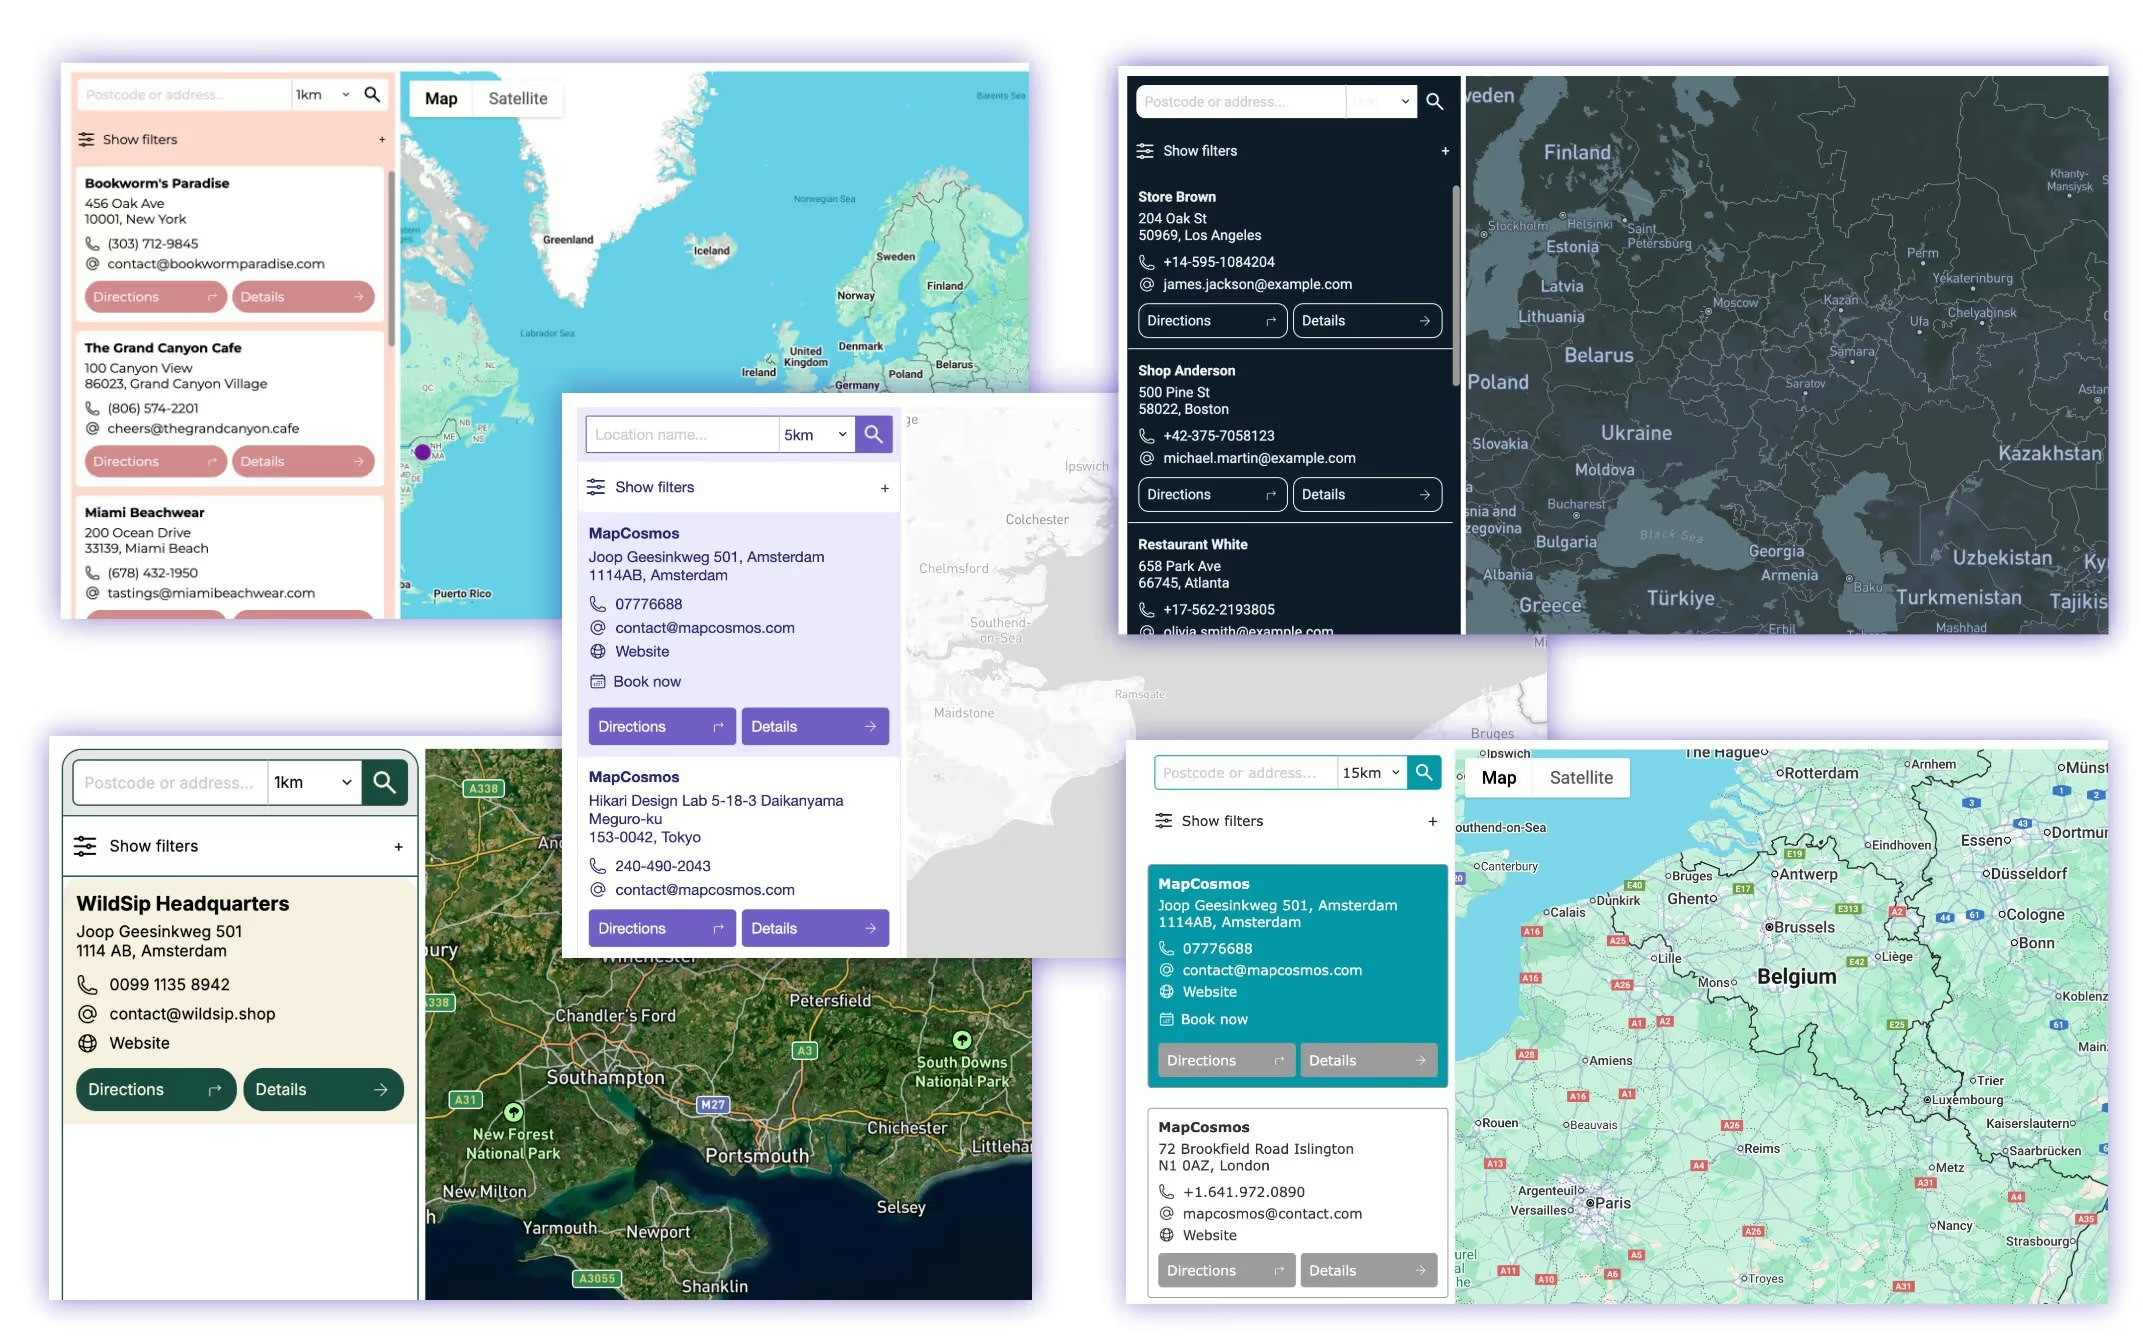The height and width of the screenshot is (1343, 2143).
Task: Click Details for The Grand Canyon Cafe
Action: click(x=302, y=461)
